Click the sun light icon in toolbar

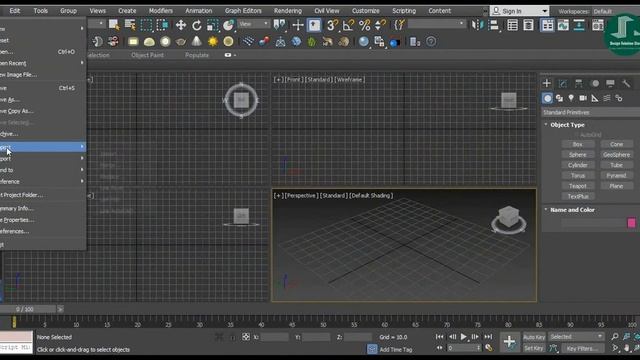pos(213,41)
